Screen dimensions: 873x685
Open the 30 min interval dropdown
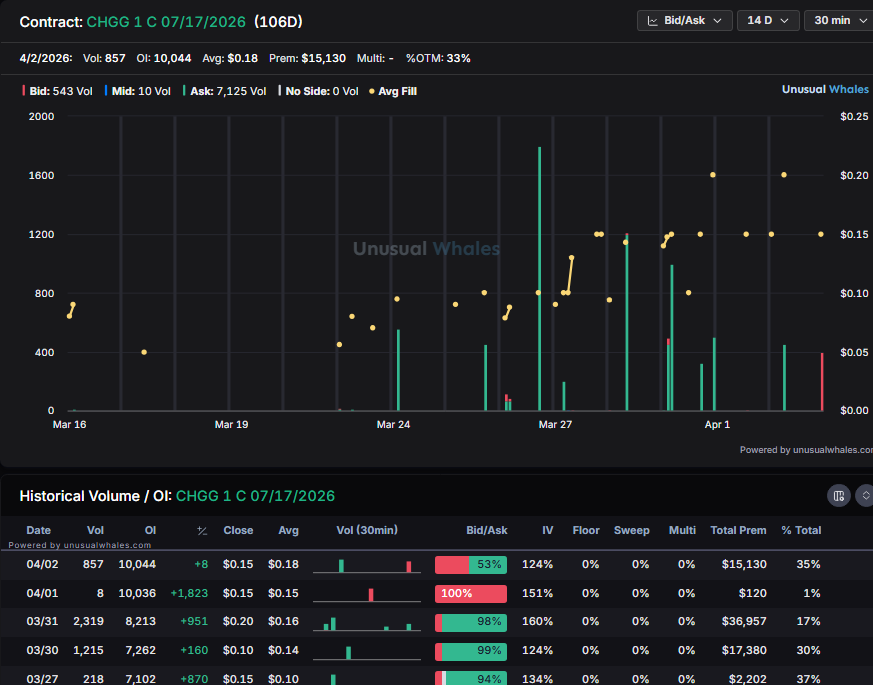[x=838, y=20]
